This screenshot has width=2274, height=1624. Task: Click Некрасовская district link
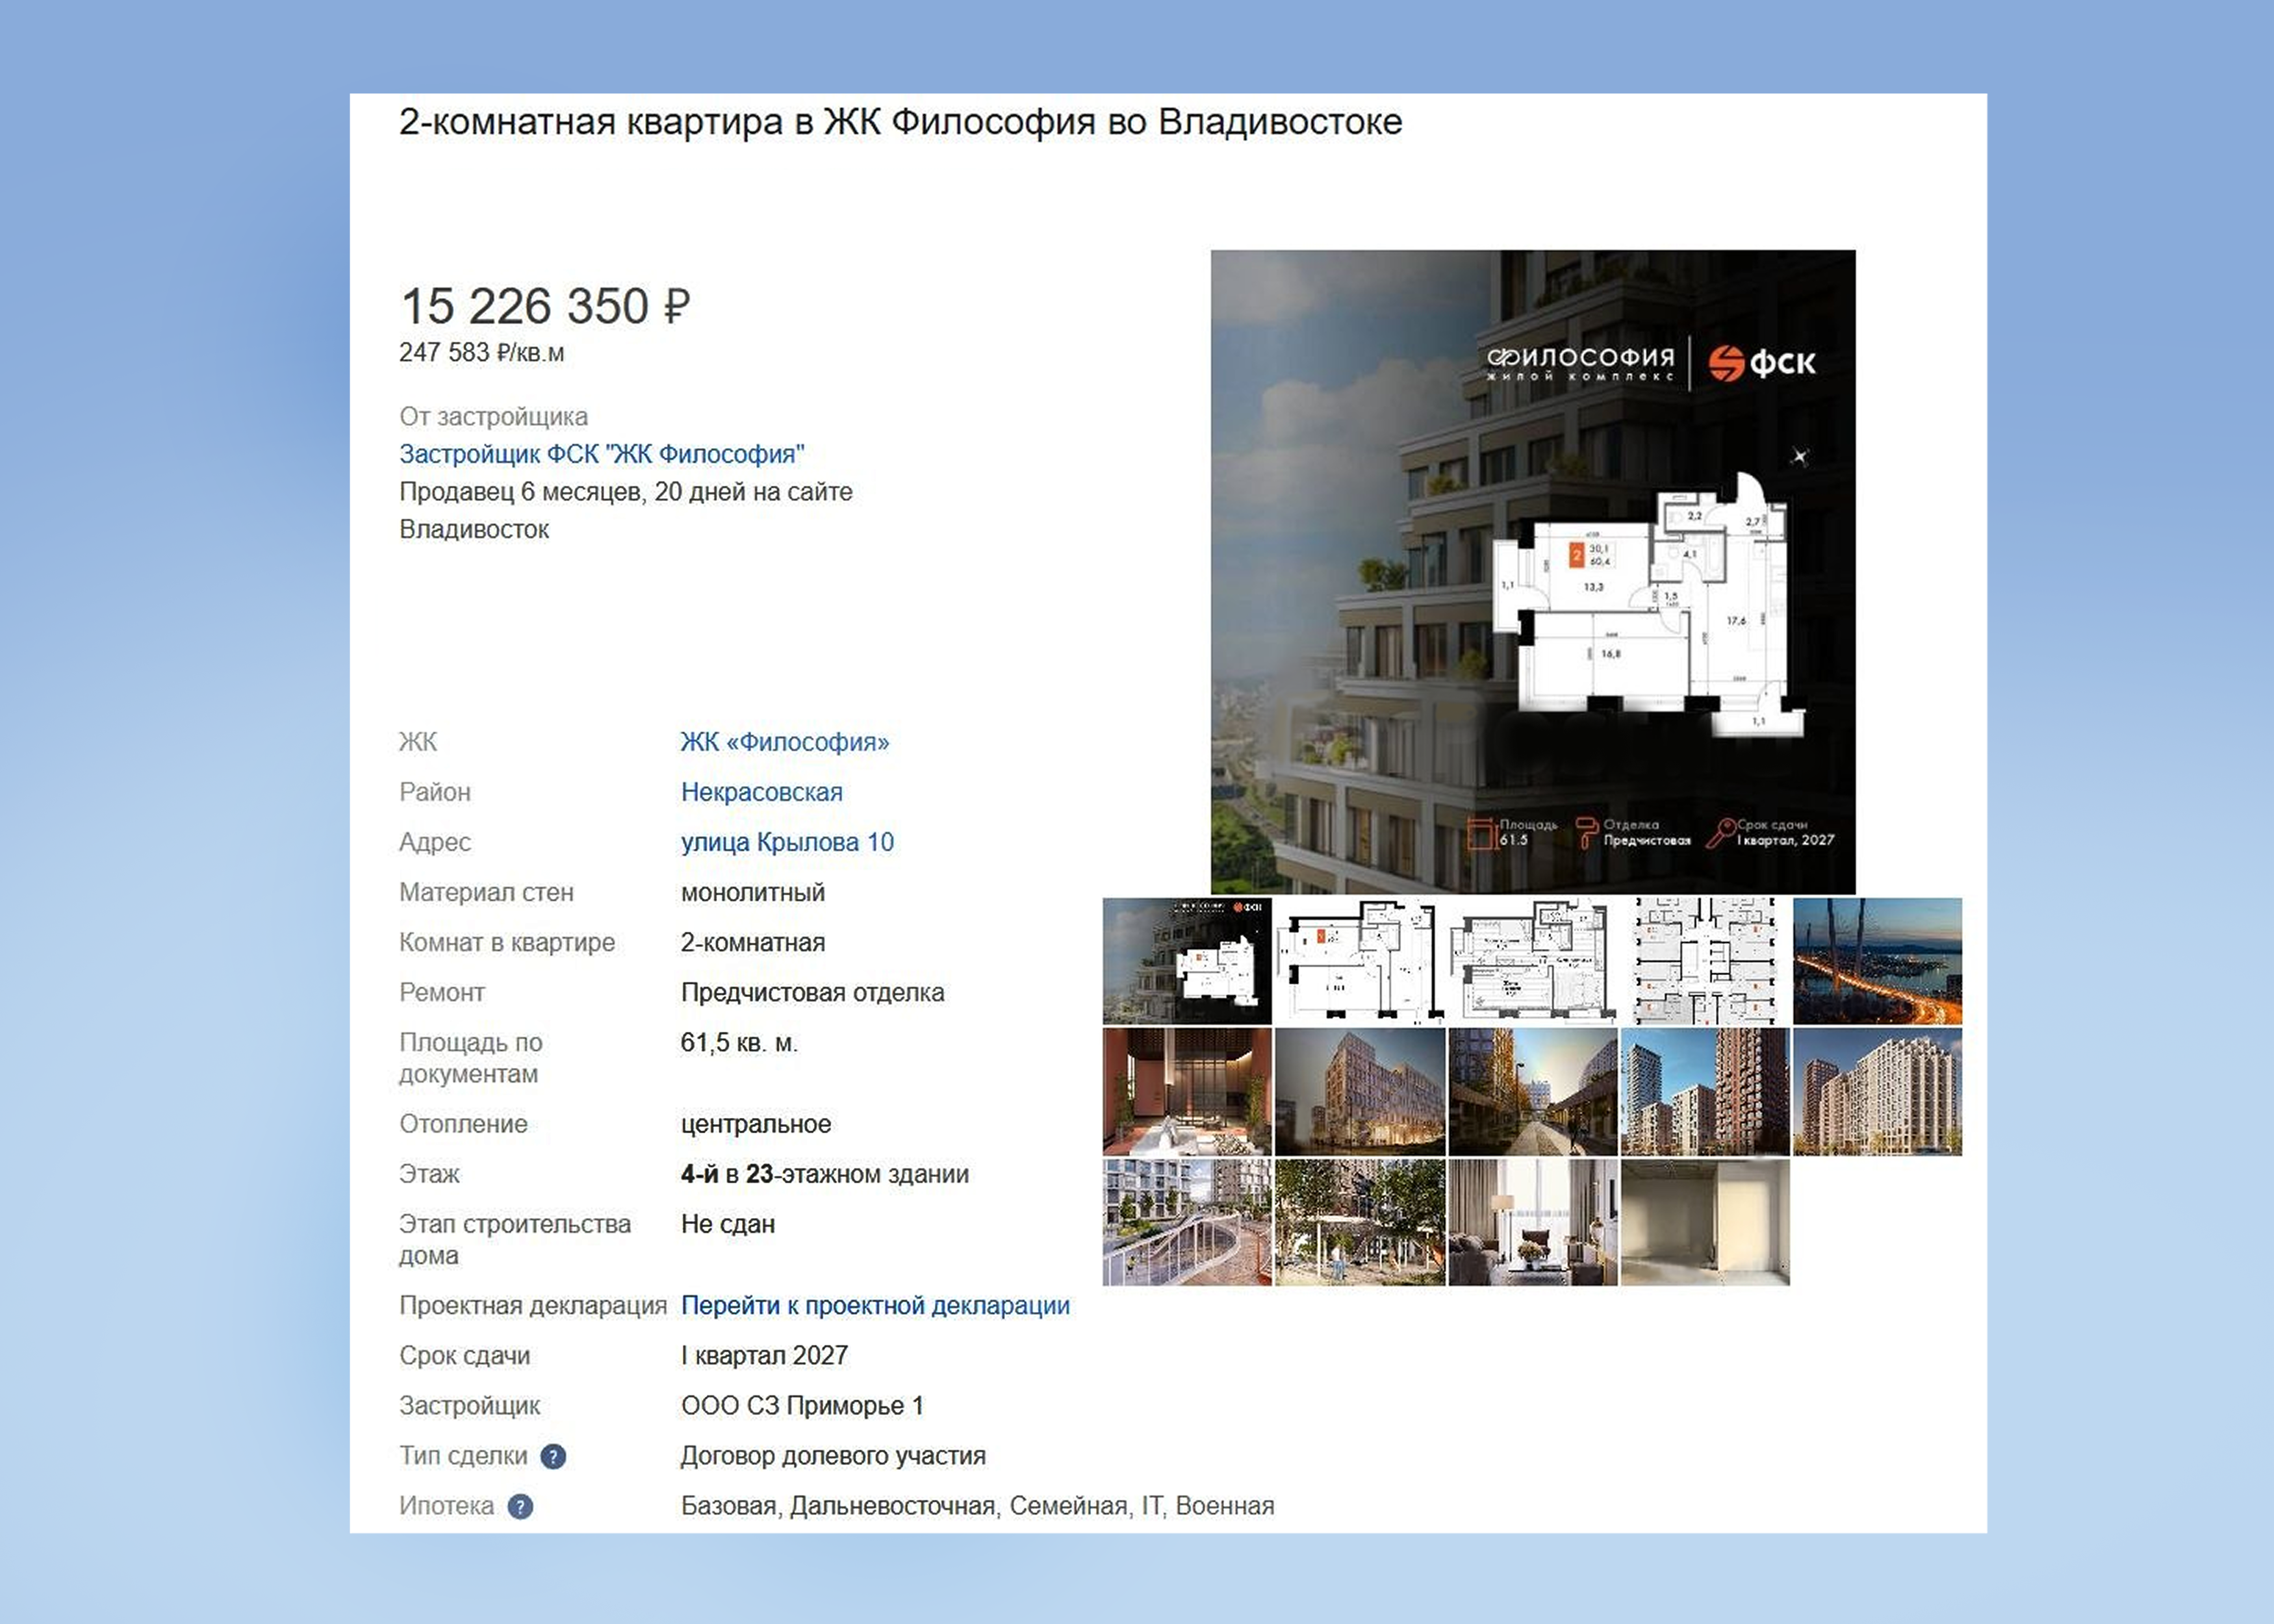click(761, 792)
